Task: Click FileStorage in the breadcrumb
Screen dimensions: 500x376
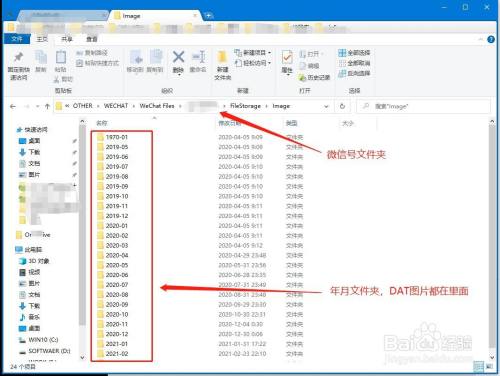Action: coord(245,106)
